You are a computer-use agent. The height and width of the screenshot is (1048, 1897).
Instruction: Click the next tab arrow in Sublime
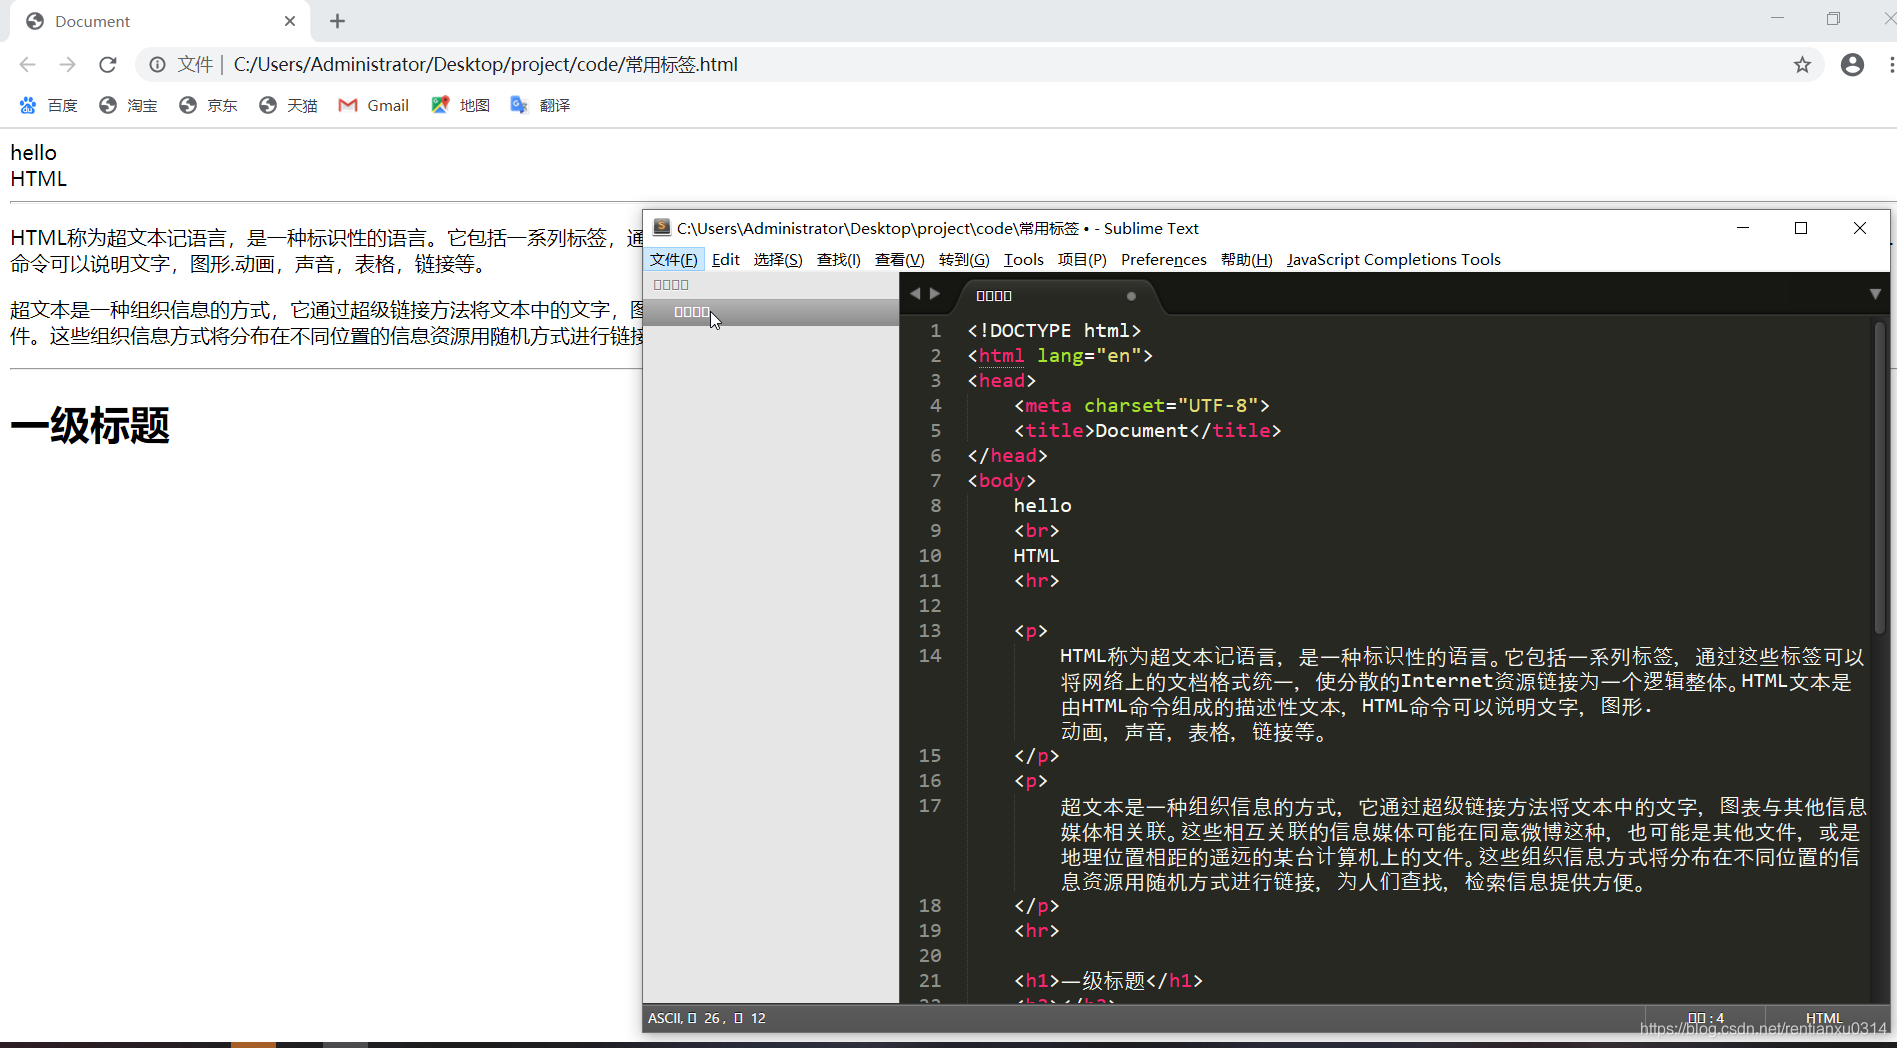click(x=935, y=294)
